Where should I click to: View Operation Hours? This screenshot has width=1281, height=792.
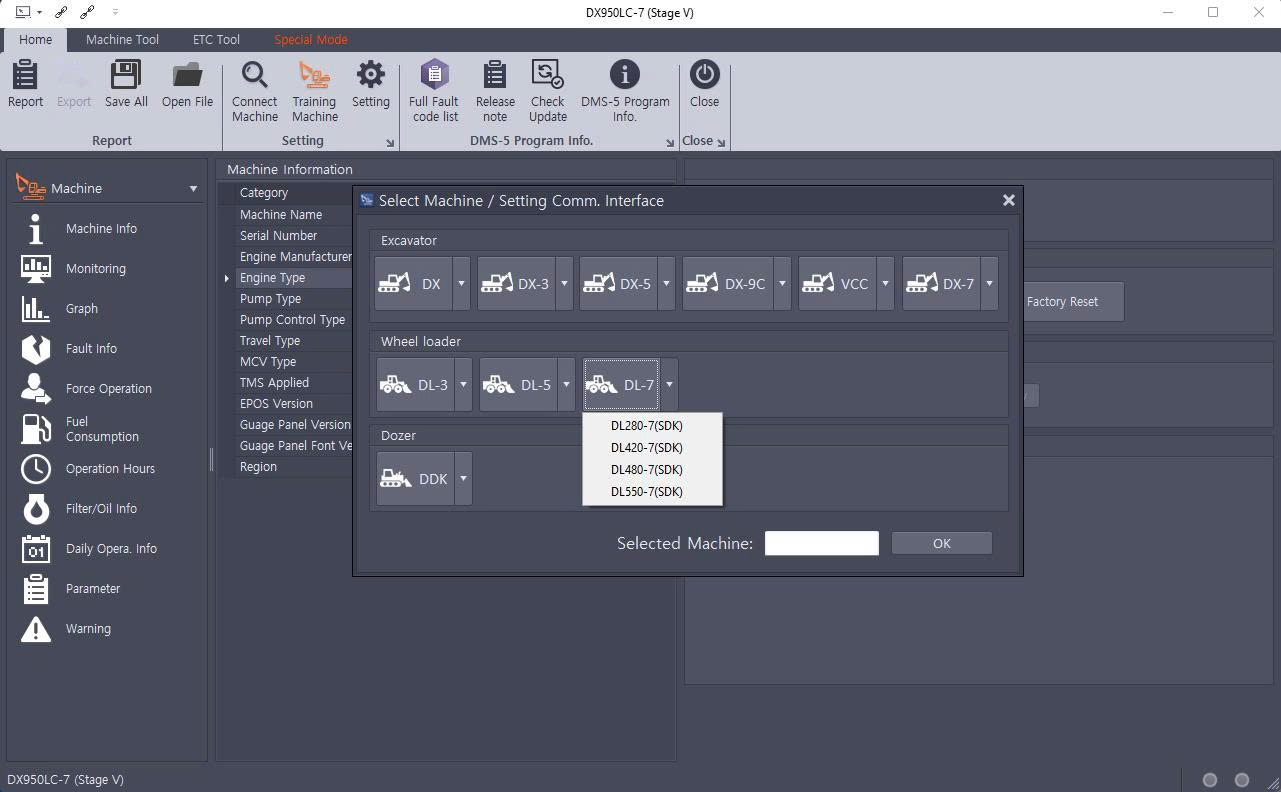(x=110, y=469)
